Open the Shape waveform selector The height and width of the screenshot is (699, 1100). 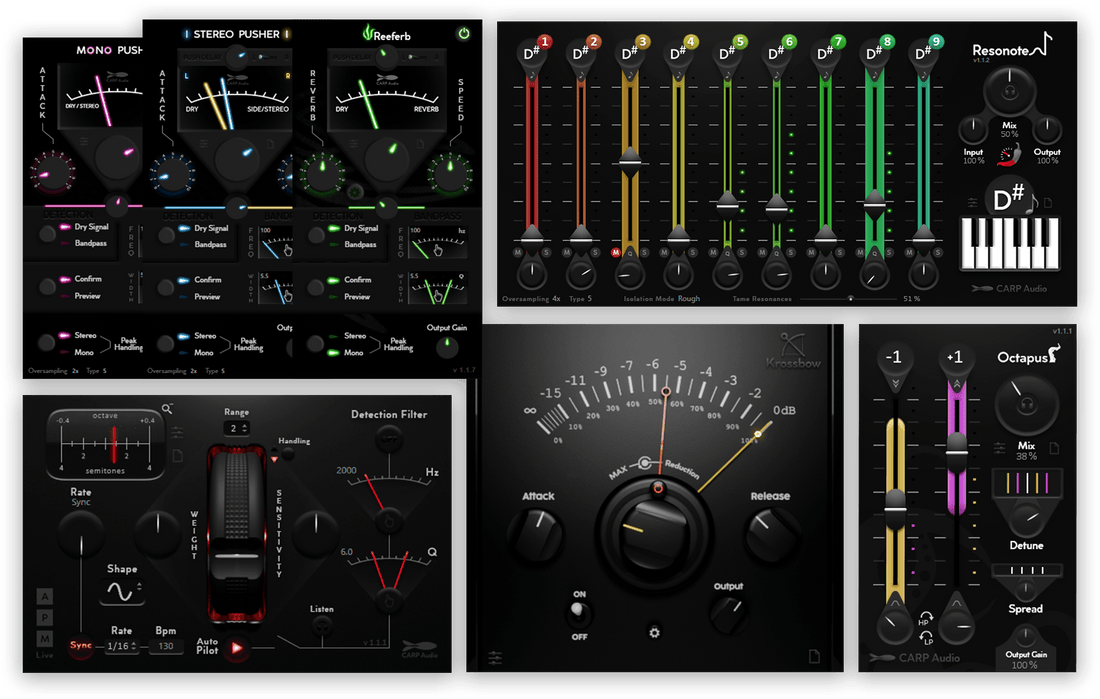click(121, 592)
